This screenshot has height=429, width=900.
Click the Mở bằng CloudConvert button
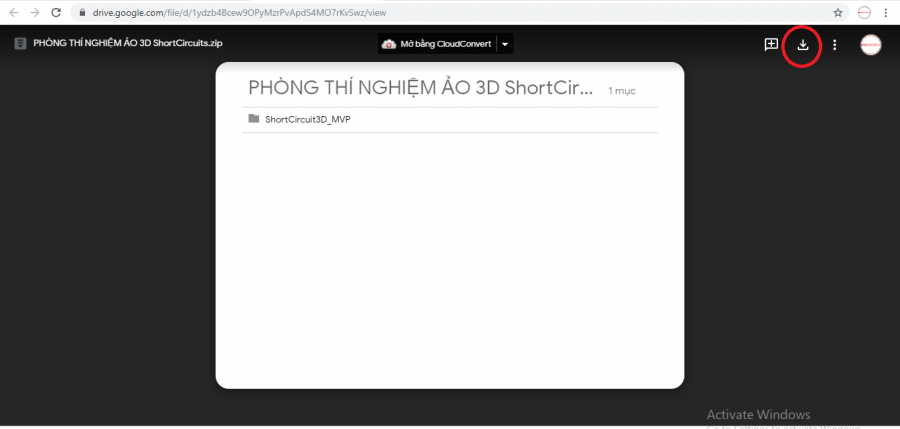pos(437,44)
